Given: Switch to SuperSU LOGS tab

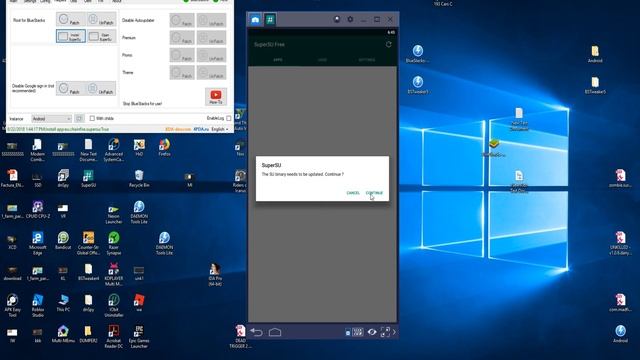Looking at the screenshot, I should [x=322, y=60].
